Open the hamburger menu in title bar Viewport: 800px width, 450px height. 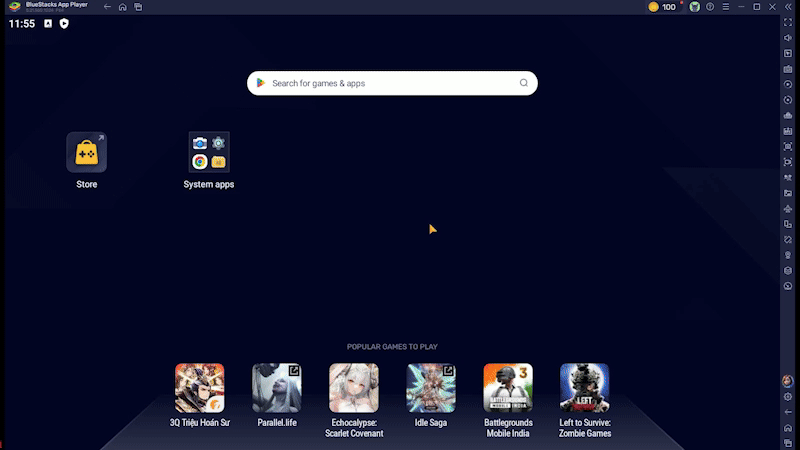coord(726,7)
